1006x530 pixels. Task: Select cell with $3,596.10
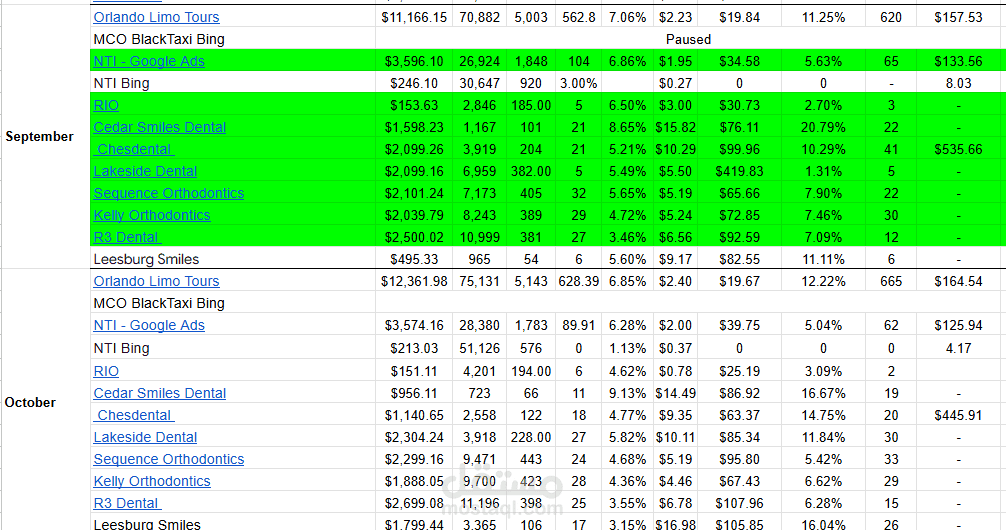[x=414, y=61]
